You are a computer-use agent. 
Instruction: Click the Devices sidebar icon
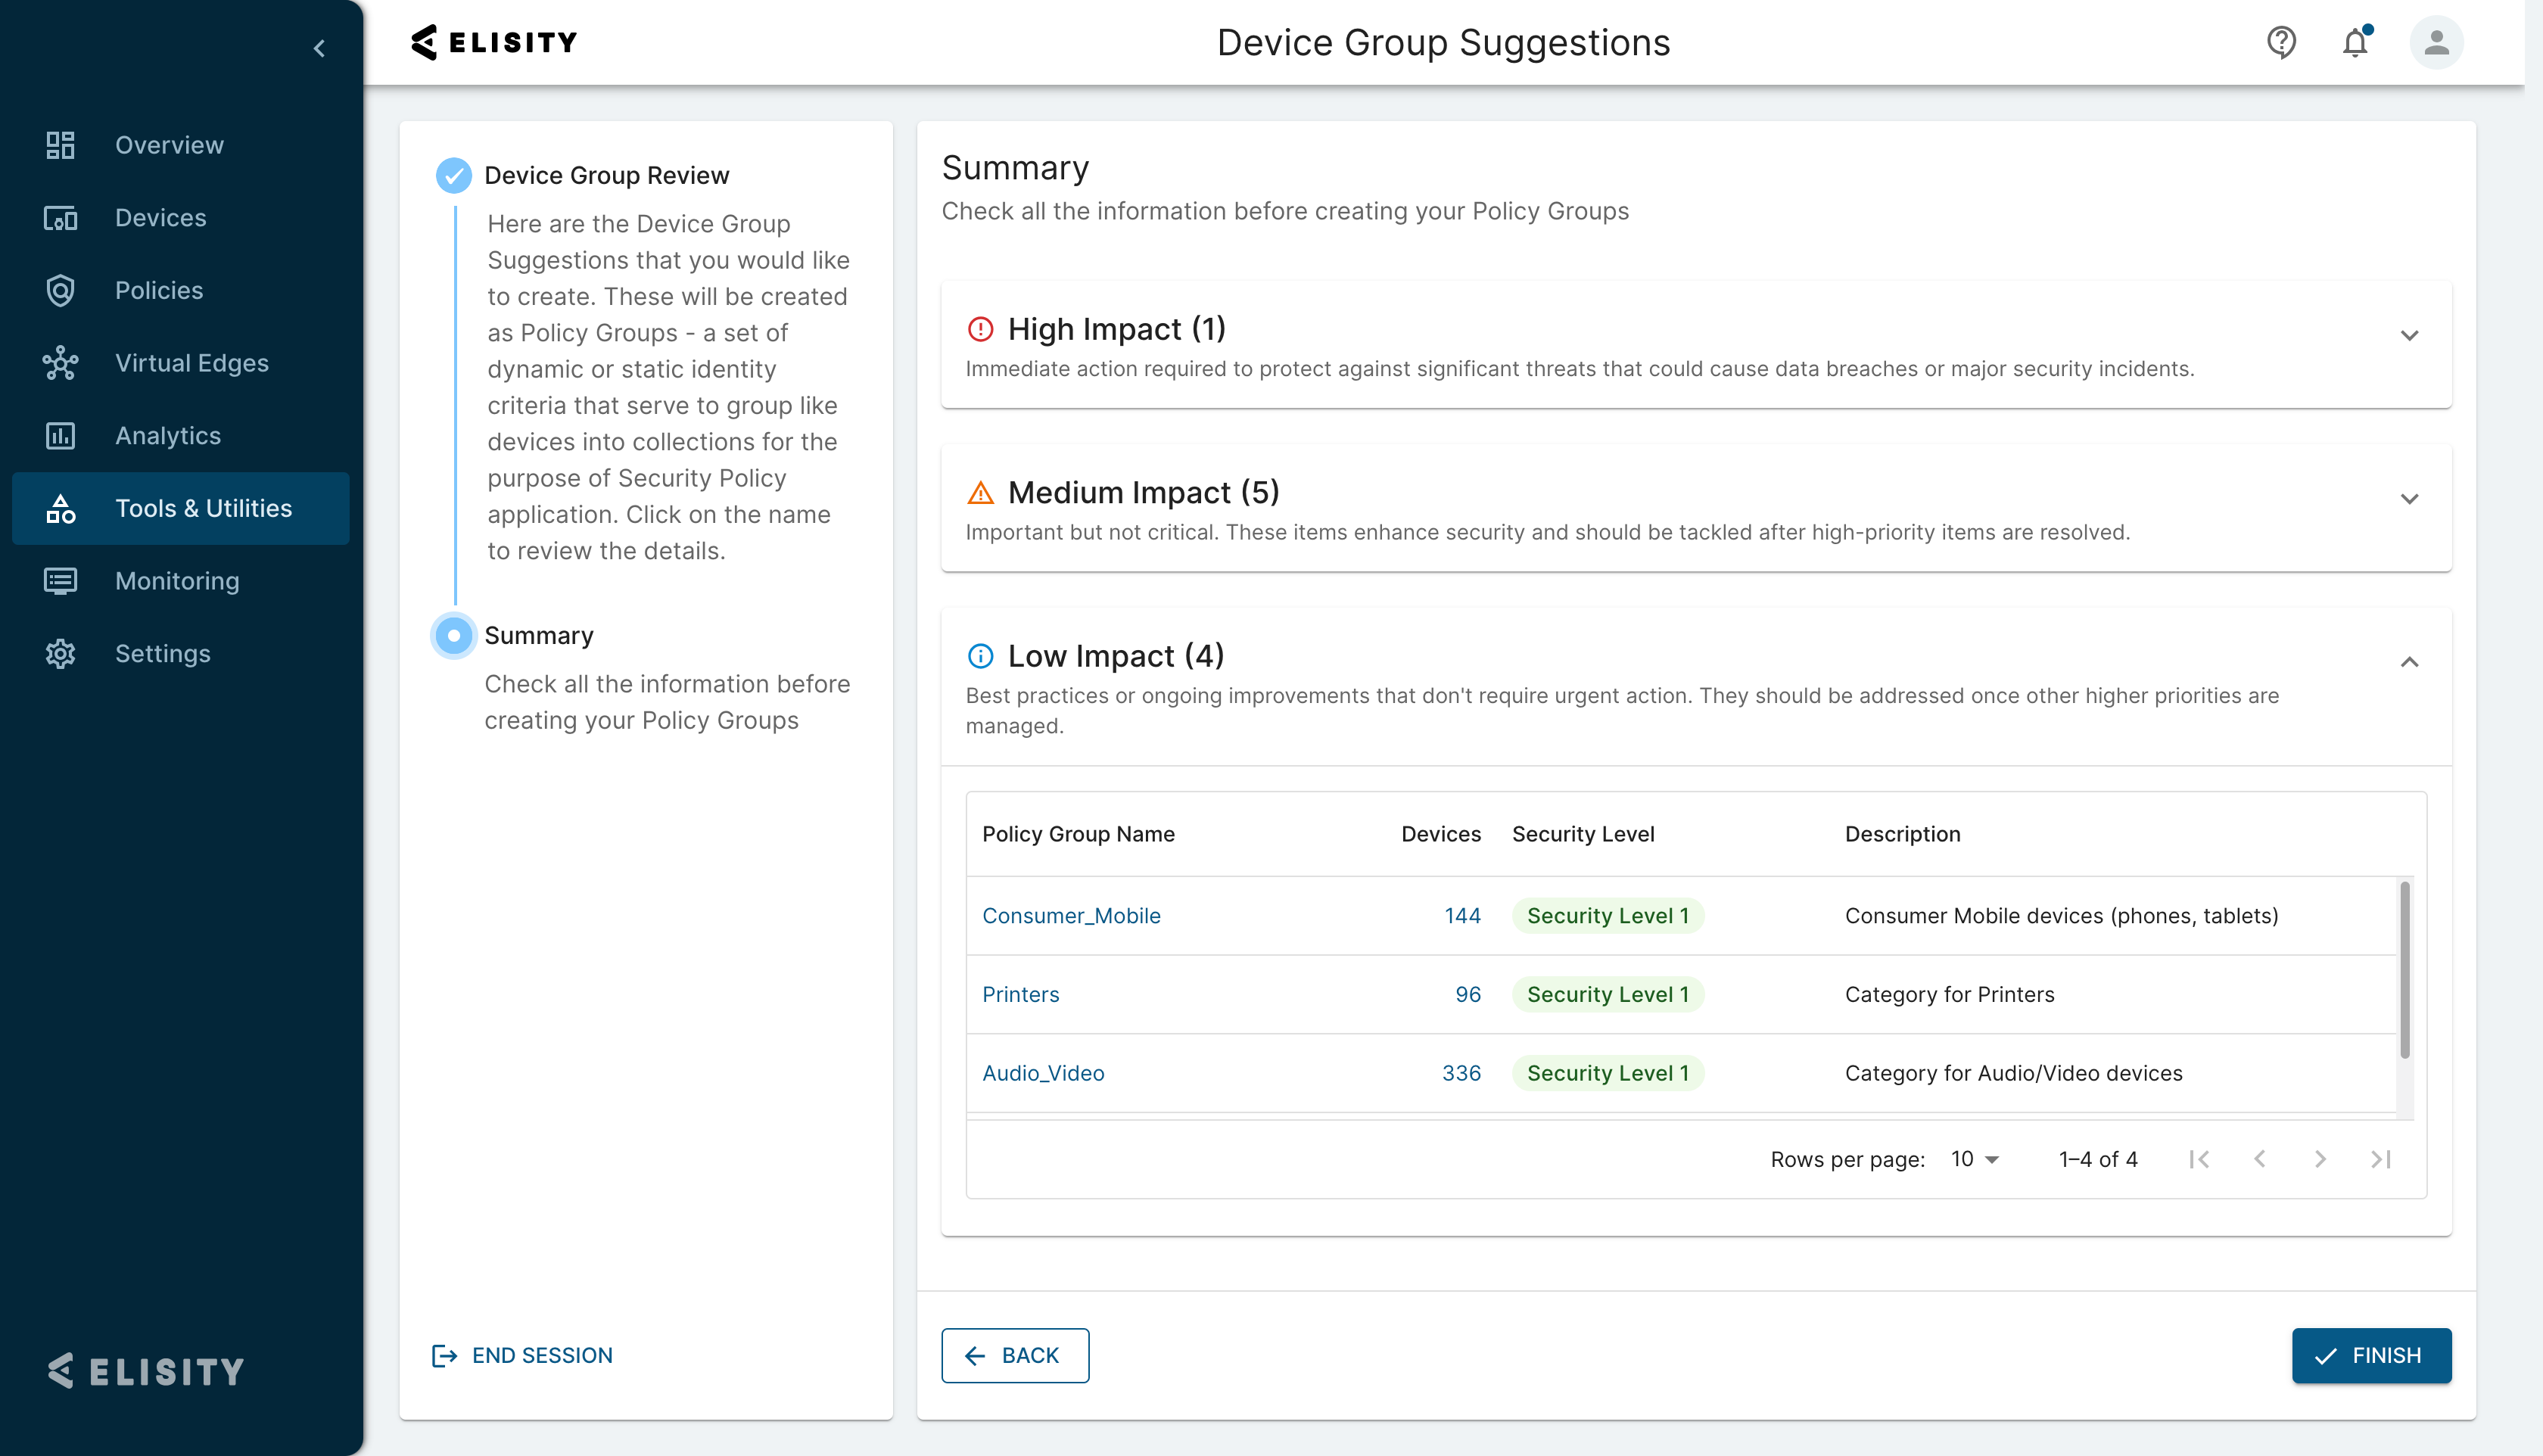click(60, 218)
